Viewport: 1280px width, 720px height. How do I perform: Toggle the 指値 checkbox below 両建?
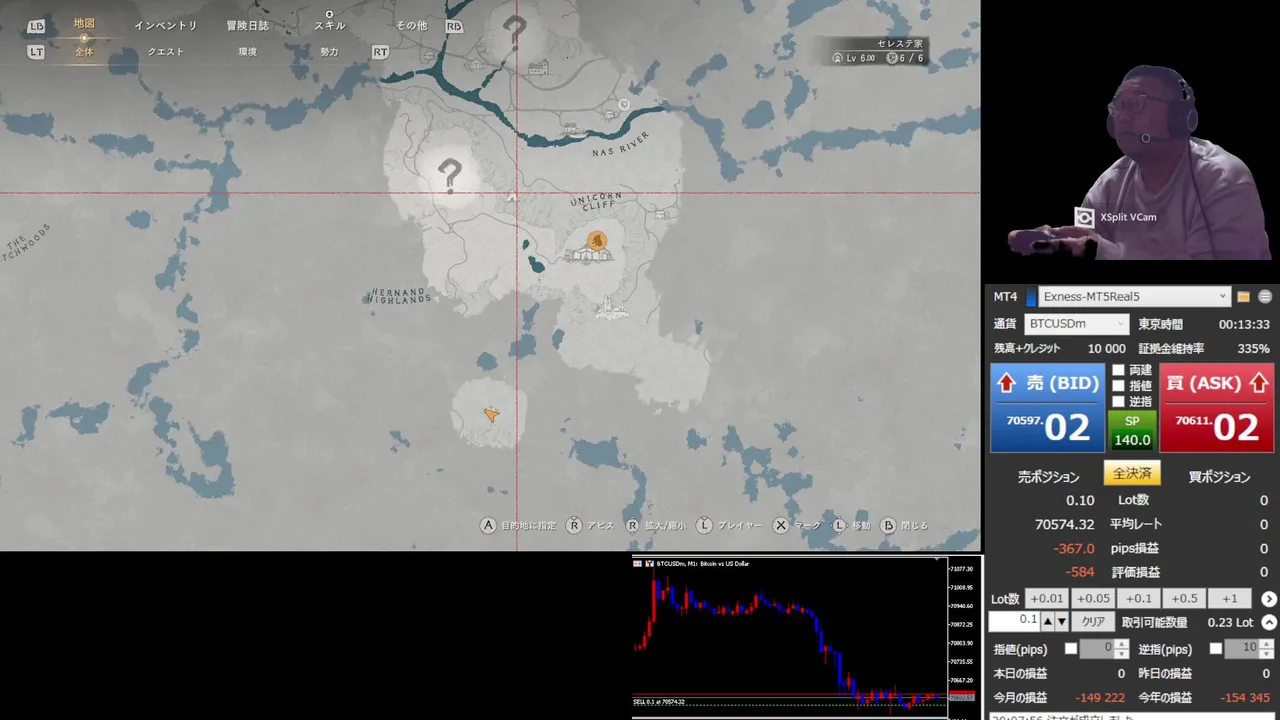[x=1118, y=386]
